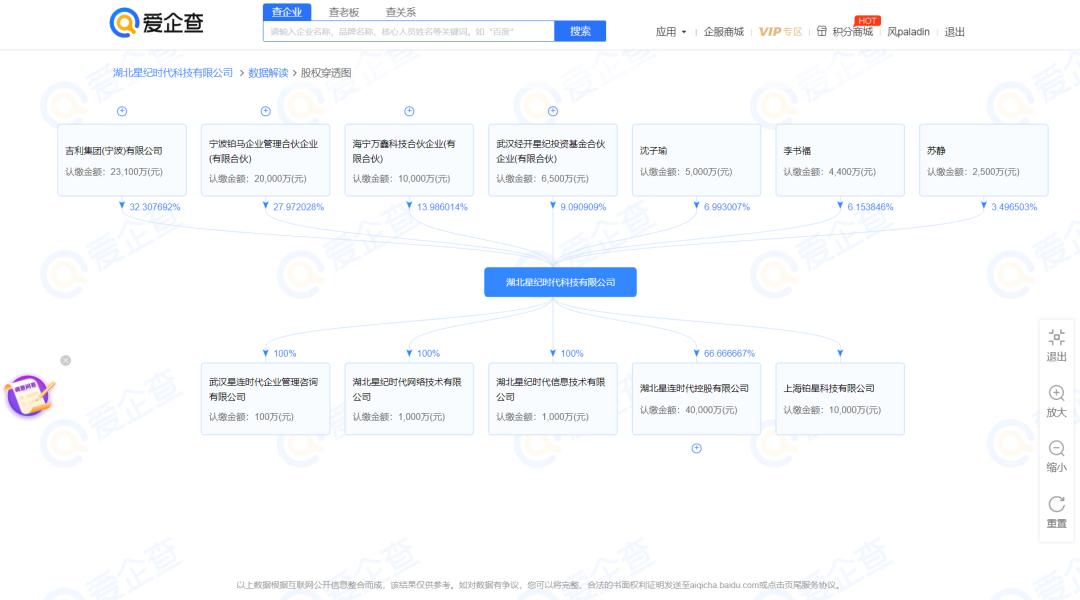This screenshot has width=1080, height=600.
Task: Open the 上海铂星科技有限公司 card
Action: tap(840, 399)
